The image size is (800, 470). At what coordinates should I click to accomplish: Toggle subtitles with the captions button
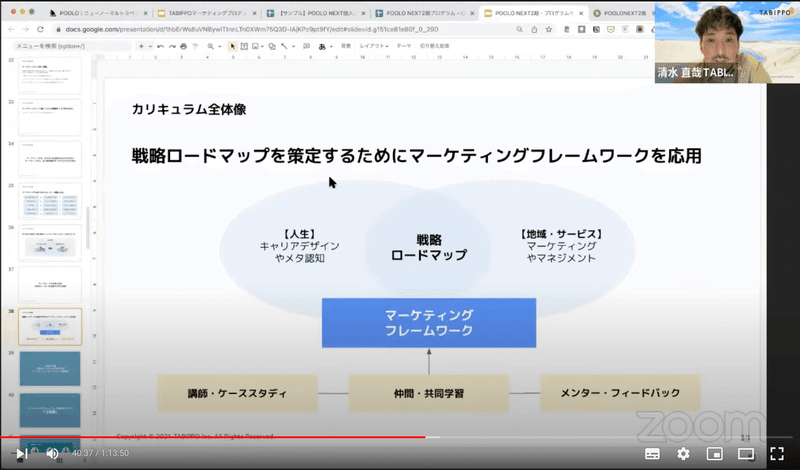(652, 453)
